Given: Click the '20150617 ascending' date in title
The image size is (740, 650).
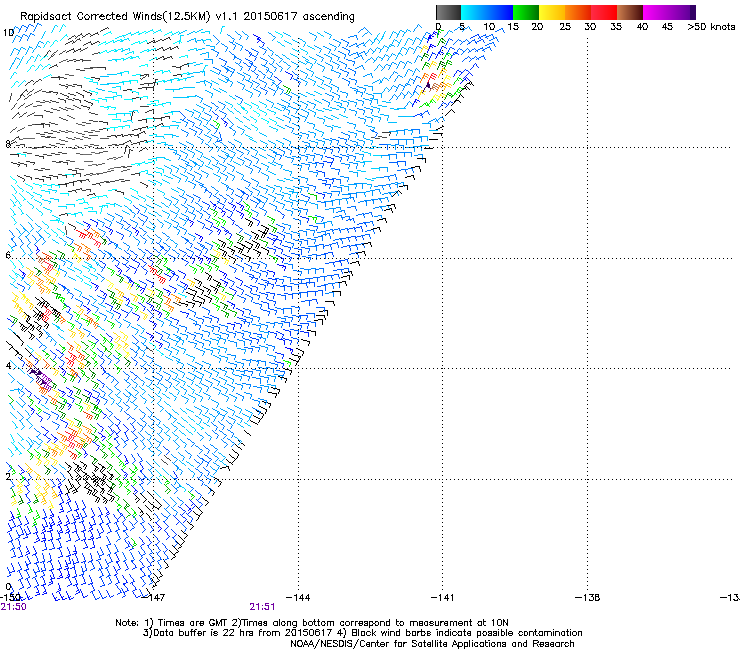Looking at the screenshot, I should pos(299,16).
